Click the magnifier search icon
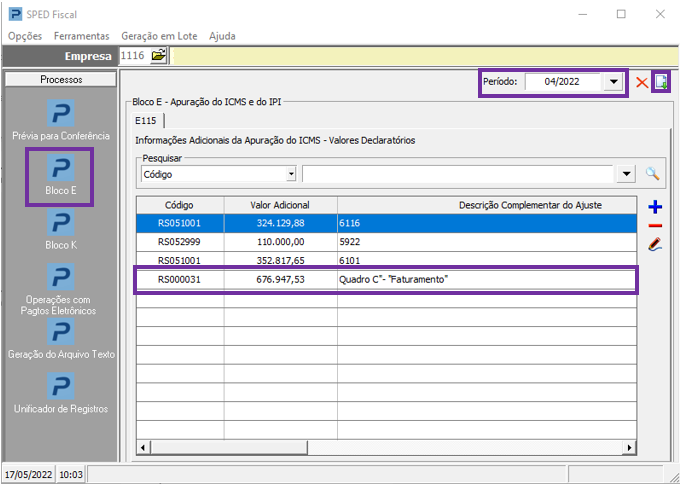680x484 pixels. point(653,174)
